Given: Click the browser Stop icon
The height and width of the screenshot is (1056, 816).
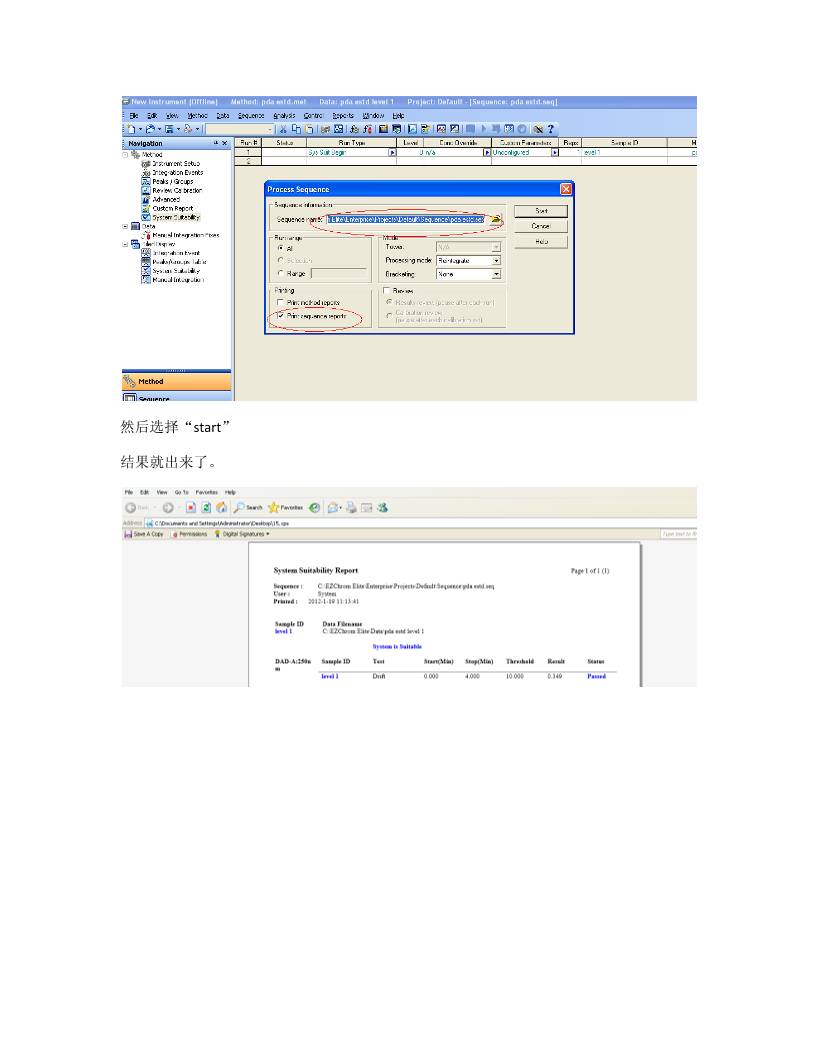Looking at the screenshot, I should coord(190,507).
